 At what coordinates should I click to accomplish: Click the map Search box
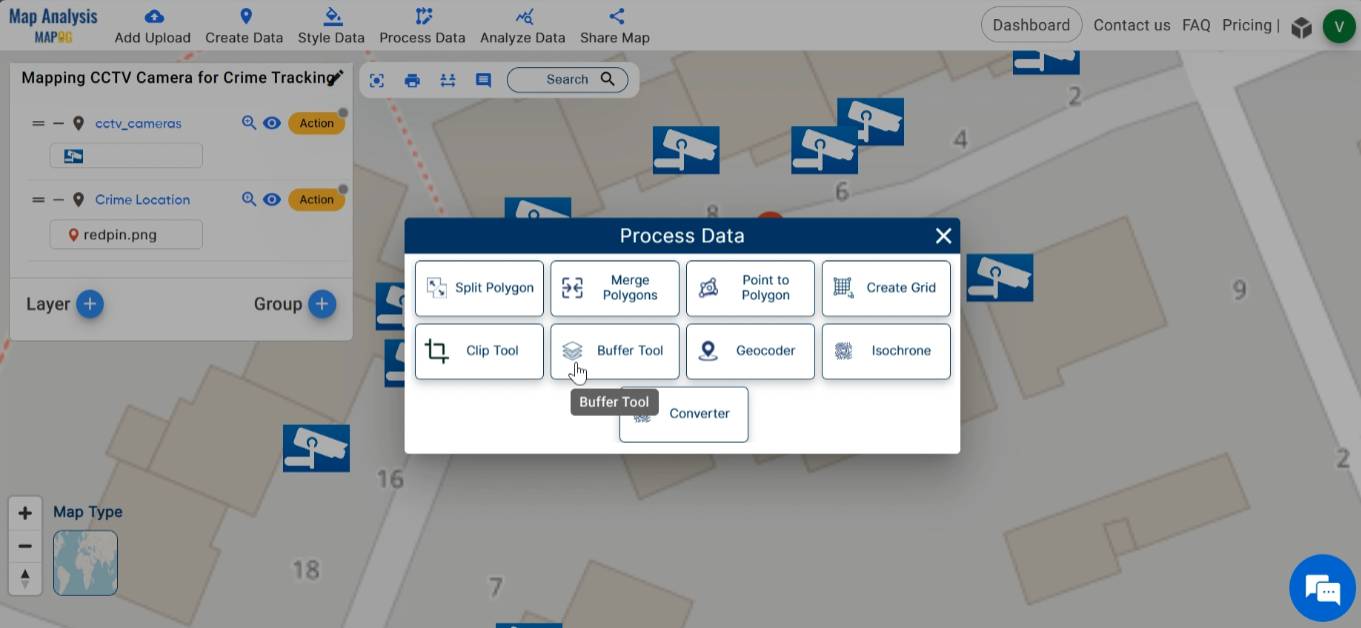[x=568, y=80]
